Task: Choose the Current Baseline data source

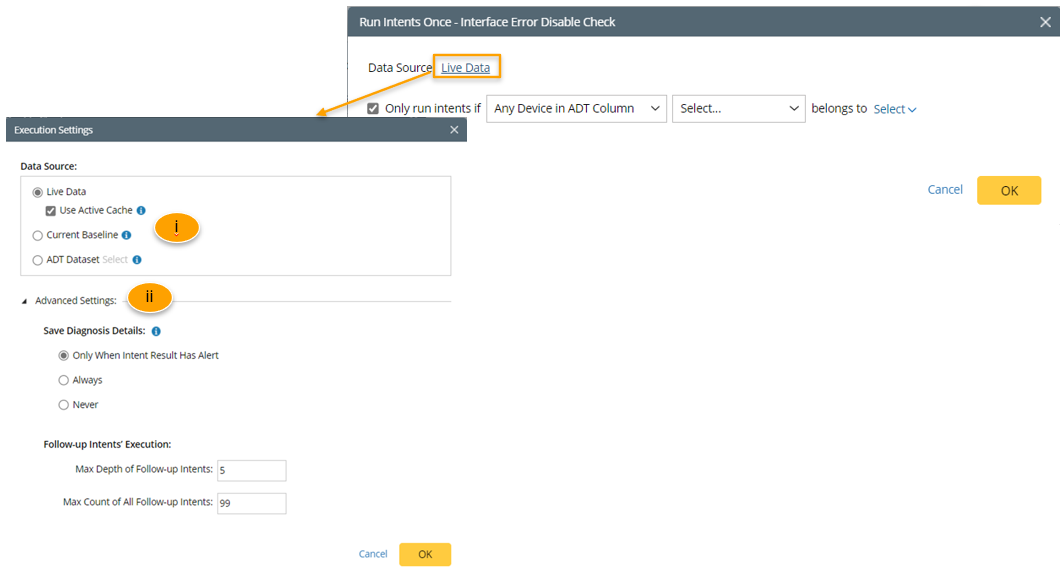Action: (x=38, y=235)
